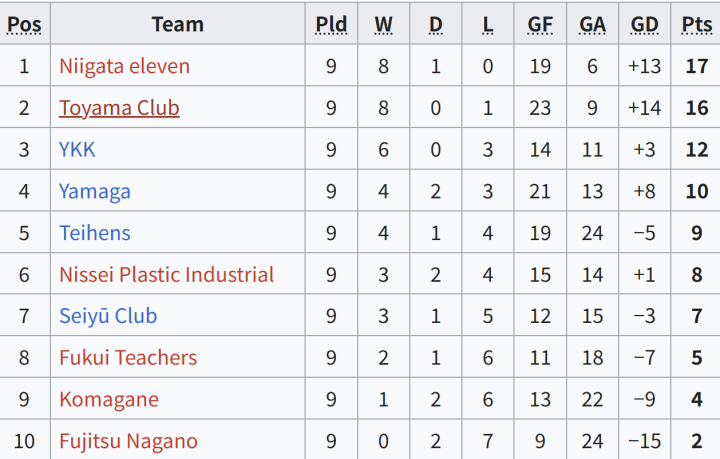Open the Komagane team link
The height and width of the screenshot is (459, 720).
pos(109,400)
